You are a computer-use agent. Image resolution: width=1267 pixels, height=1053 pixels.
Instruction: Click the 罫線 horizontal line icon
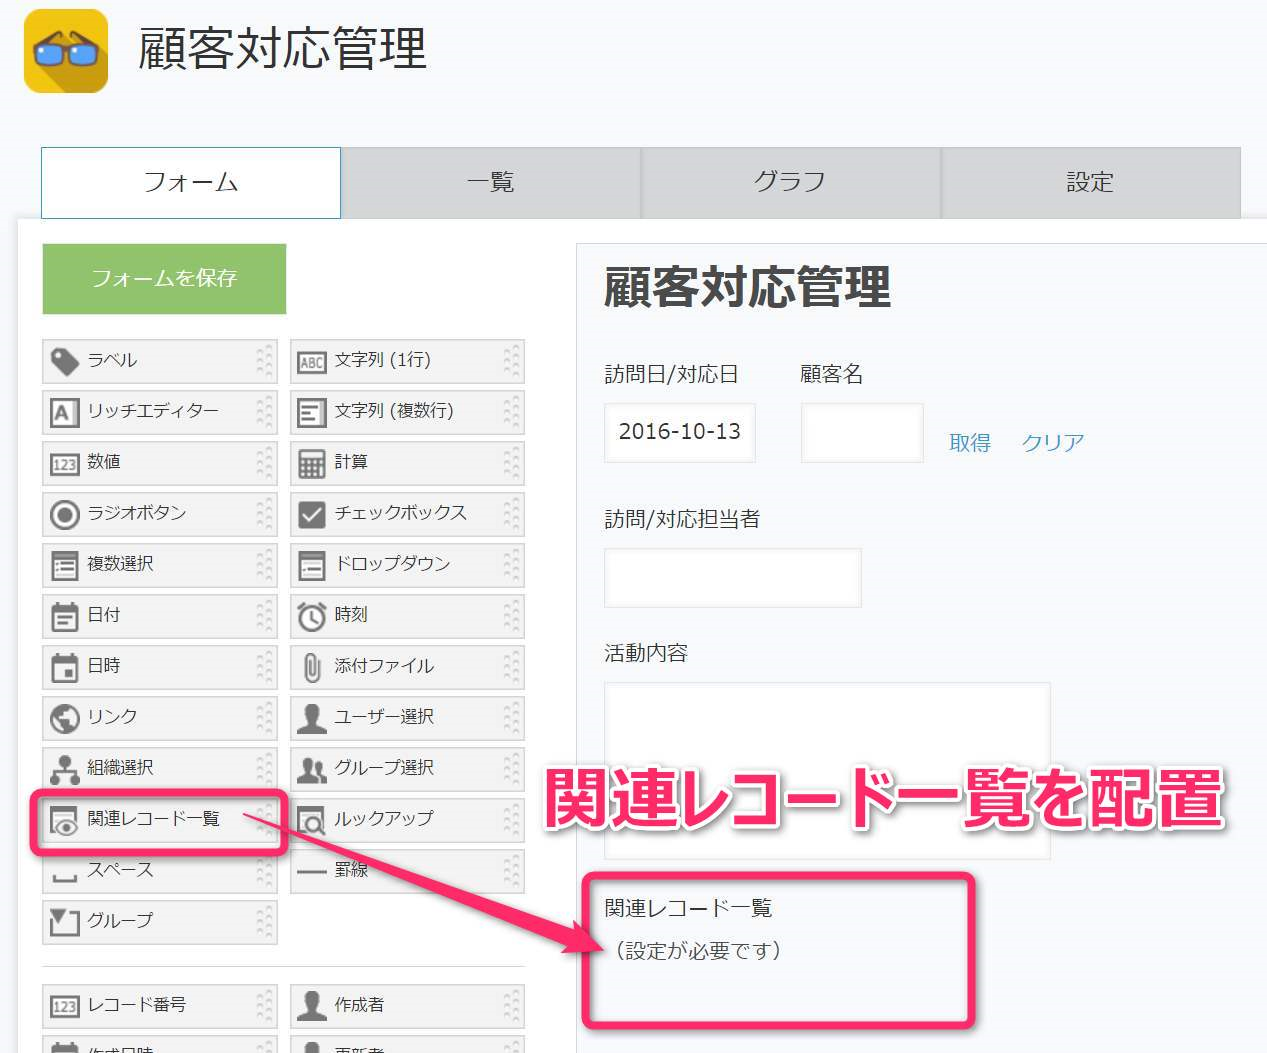[x=312, y=872]
